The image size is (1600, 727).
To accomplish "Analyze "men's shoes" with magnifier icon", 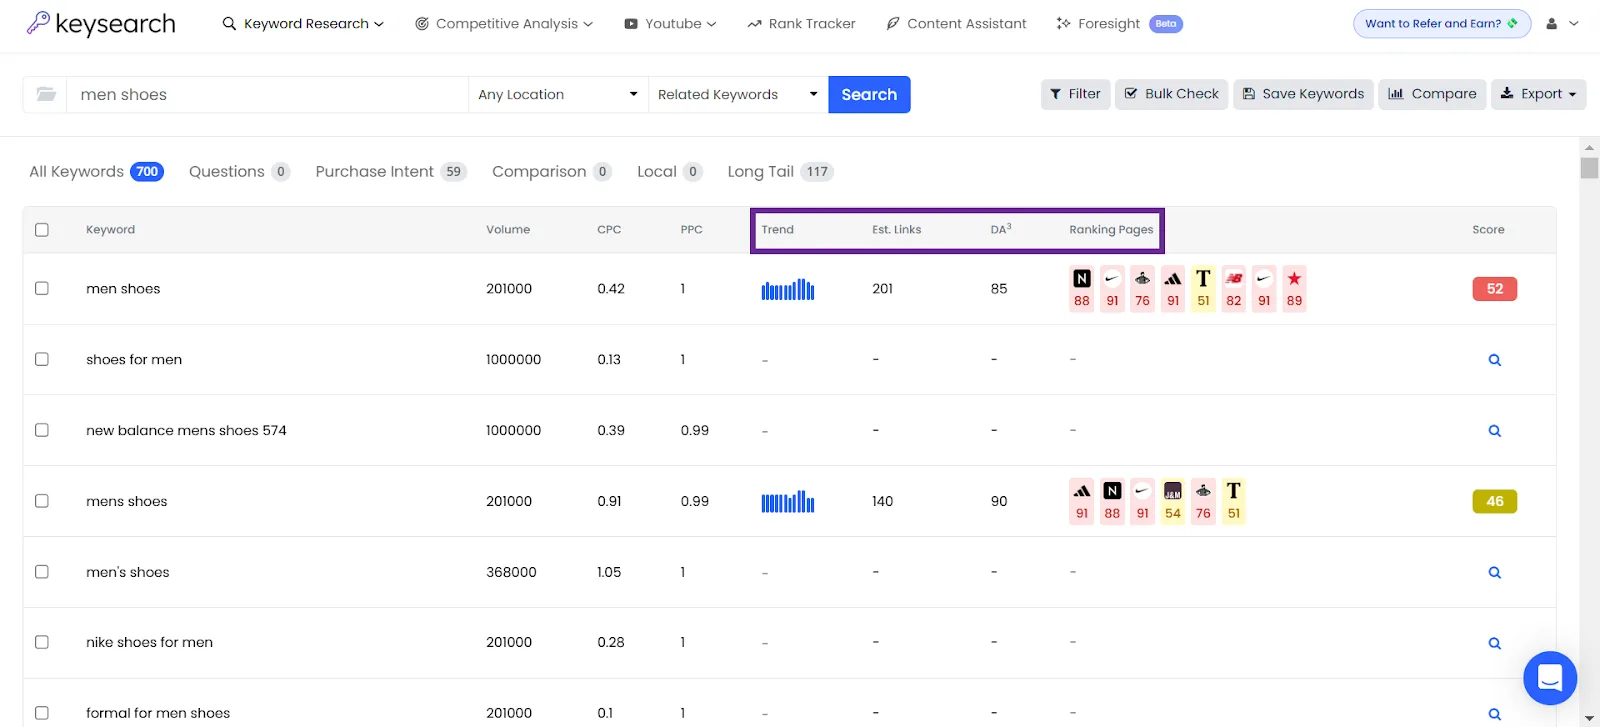I will [1494, 573].
